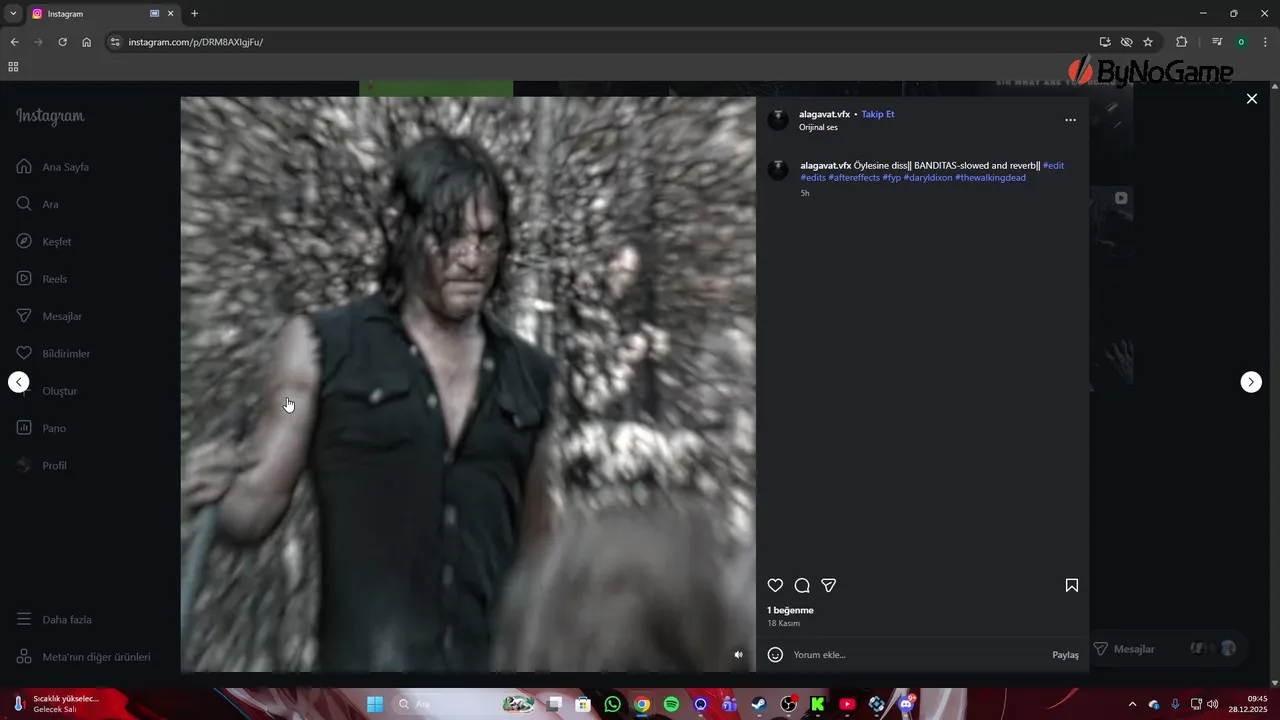Open media control icon in Chrome toolbar
The image size is (1280, 720).
(1217, 42)
